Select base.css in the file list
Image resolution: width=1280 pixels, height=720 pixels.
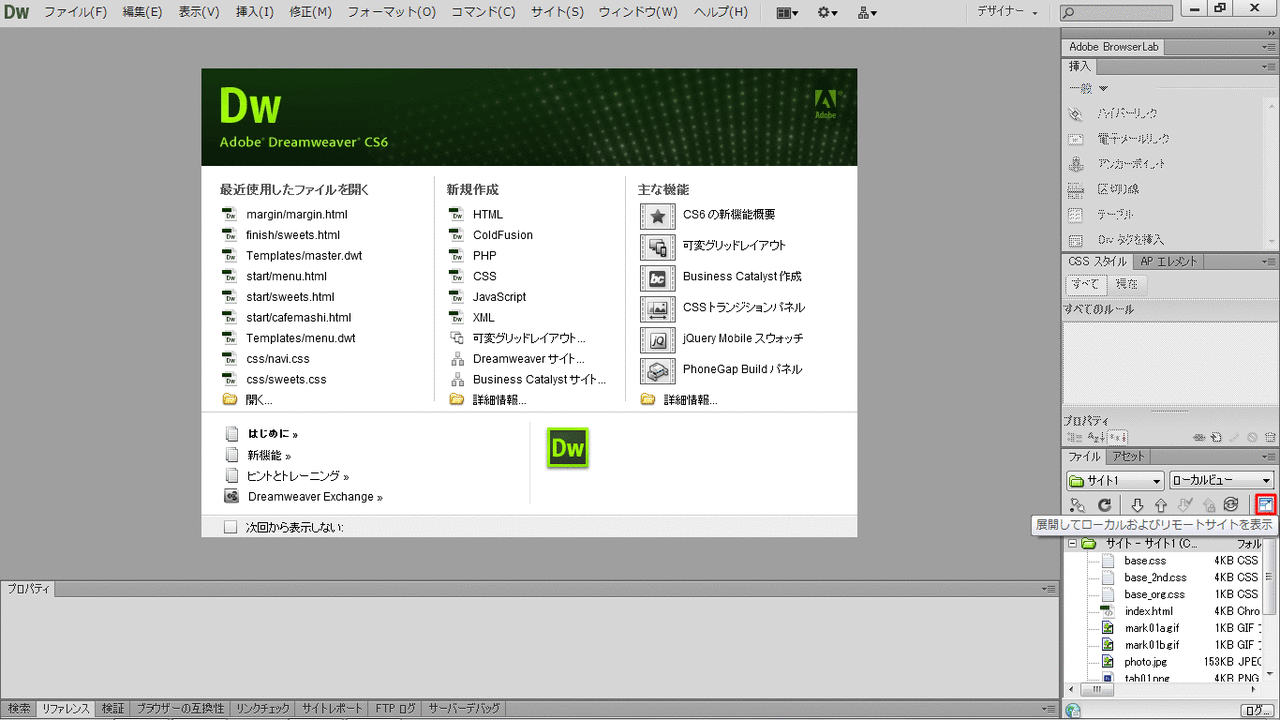coord(1145,561)
